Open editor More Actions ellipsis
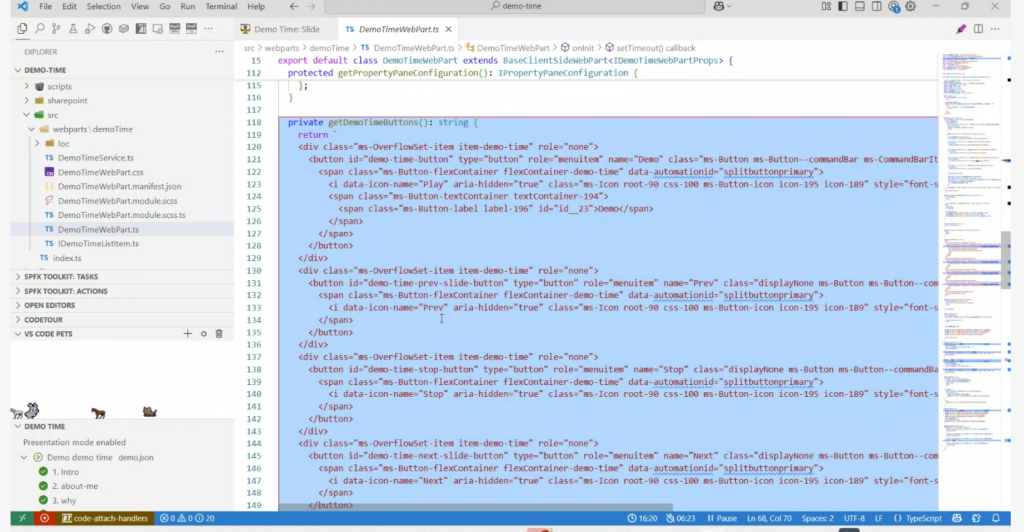This screenshot has height=532, width=1024. [995, 29]
